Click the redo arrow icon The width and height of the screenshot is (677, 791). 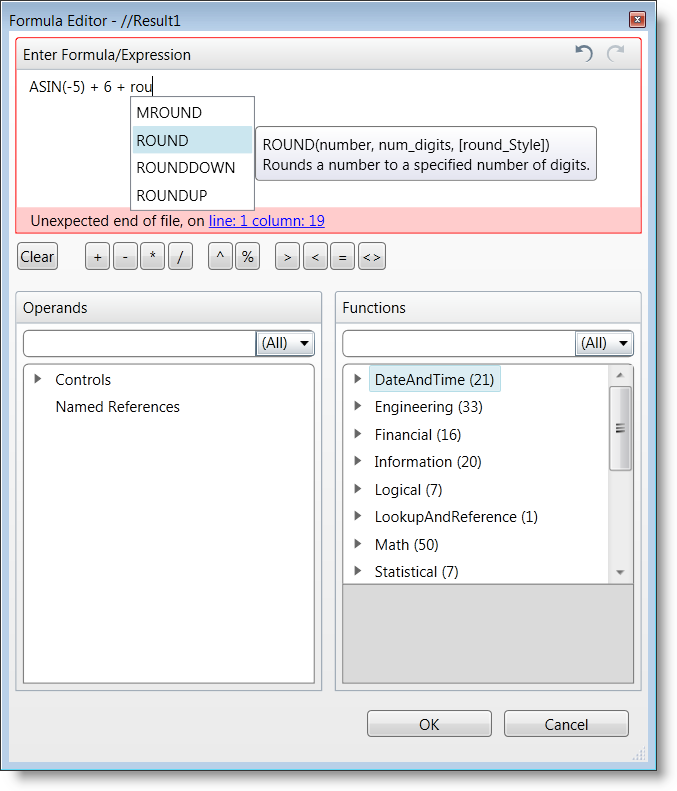click(615, 54)
